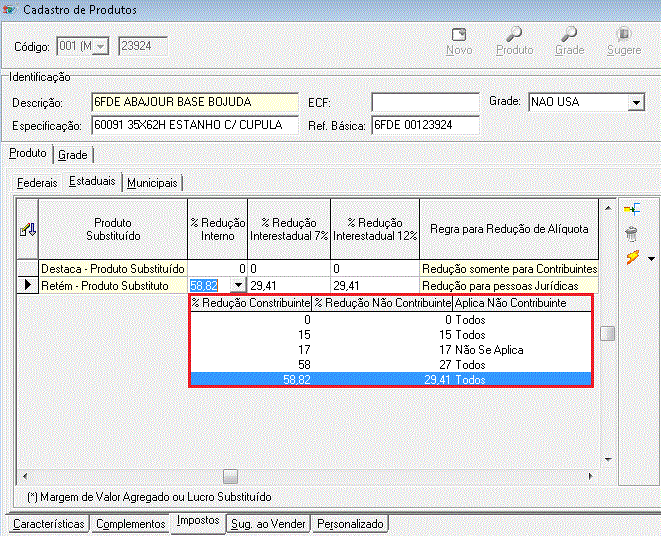Click the app icon in title bar
Image resolution: width=661 pixels, height=536 pixels.
tap(8, 9)
